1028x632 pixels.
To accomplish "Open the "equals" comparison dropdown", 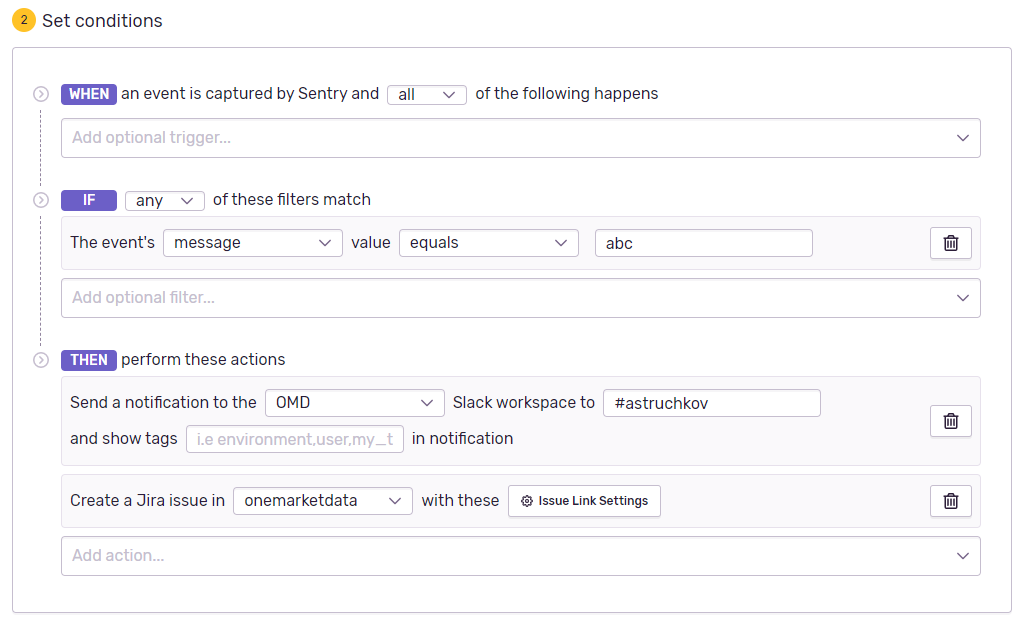I will pos(488,242).
